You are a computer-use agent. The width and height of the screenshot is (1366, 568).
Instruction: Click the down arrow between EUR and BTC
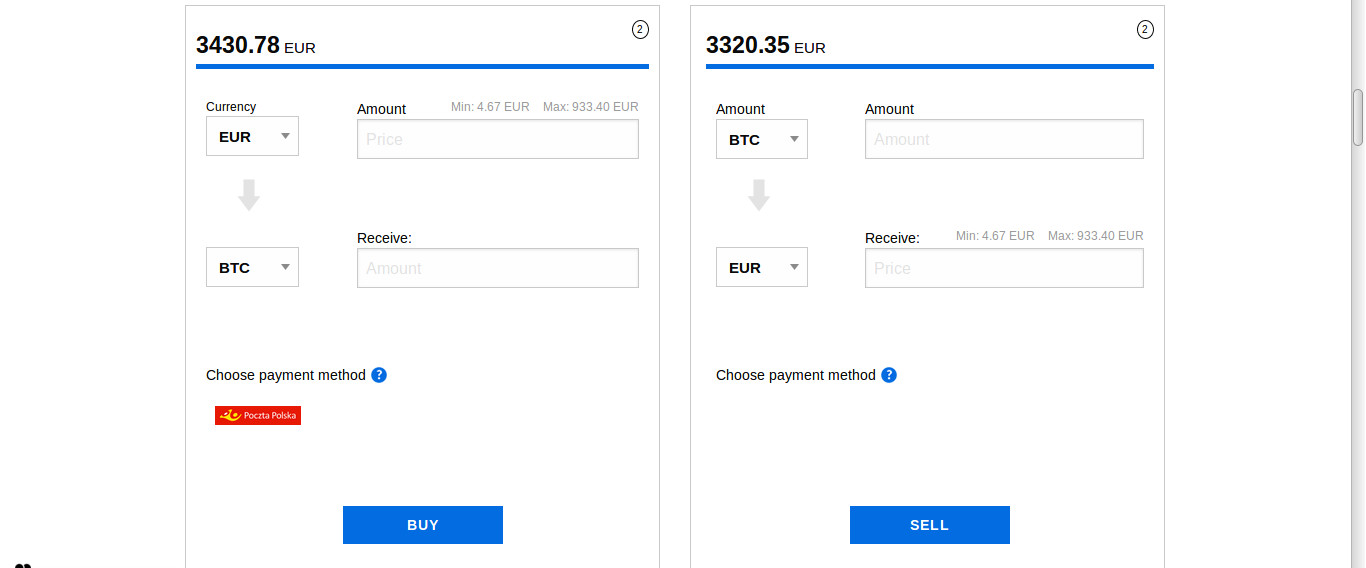coord(249,195)
